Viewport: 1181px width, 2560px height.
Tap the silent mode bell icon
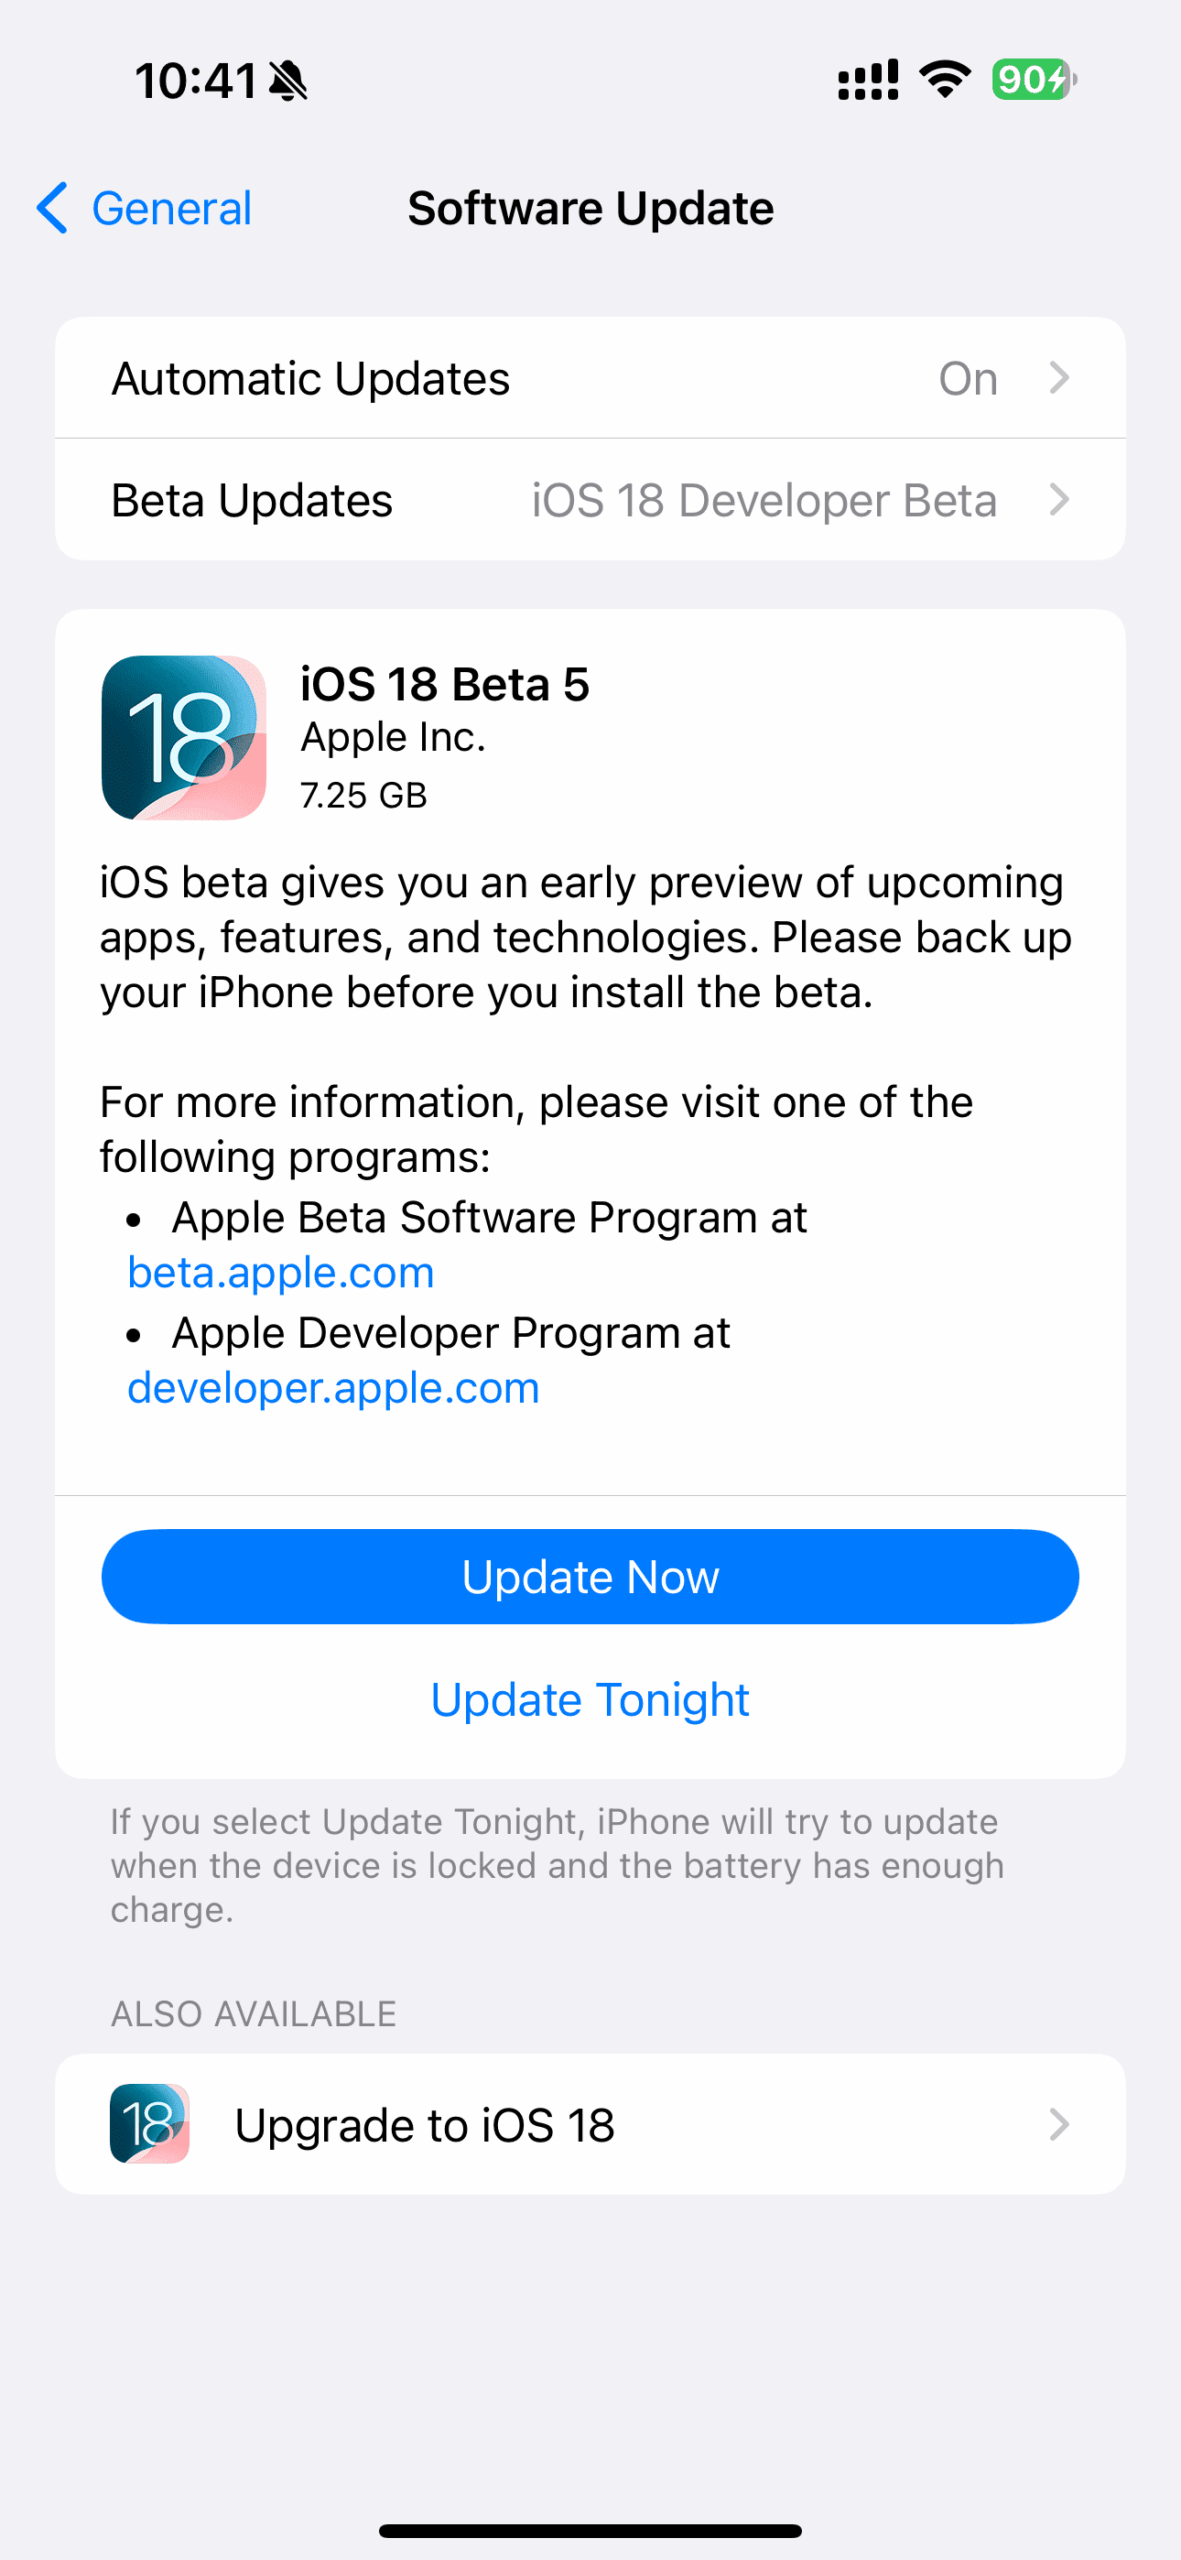[288, 81]
